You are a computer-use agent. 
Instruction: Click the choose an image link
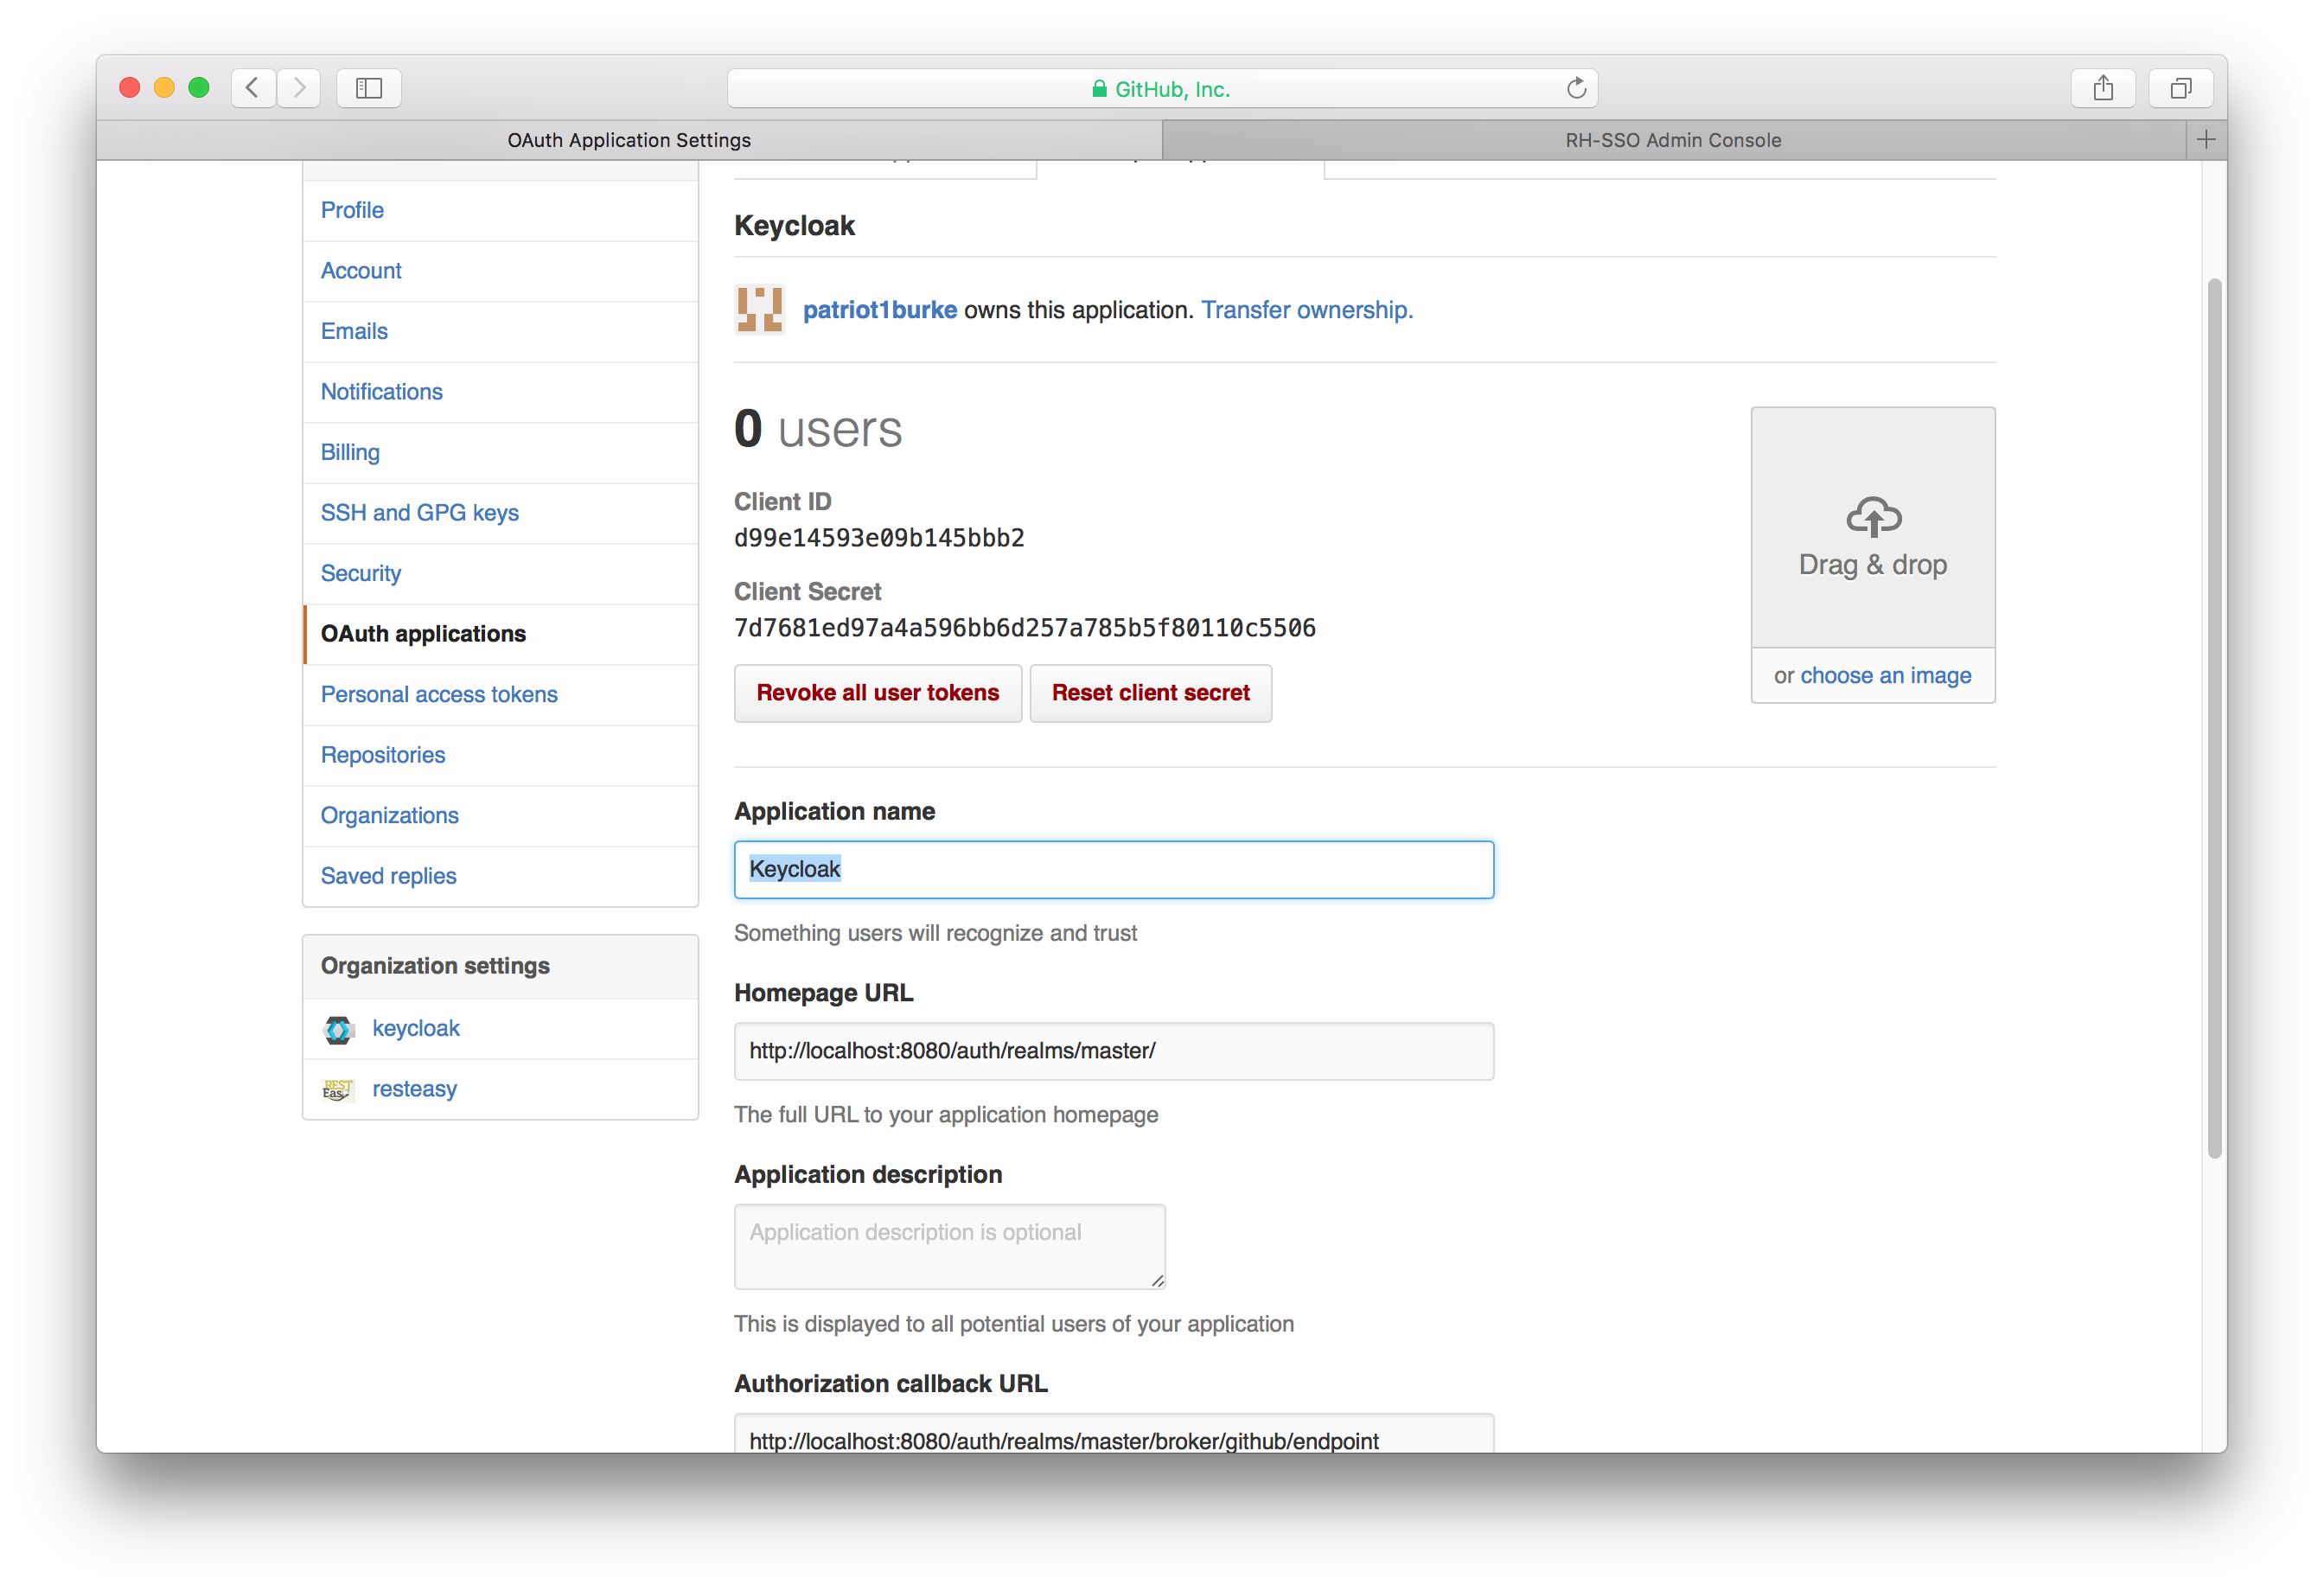coord(1885,676)
